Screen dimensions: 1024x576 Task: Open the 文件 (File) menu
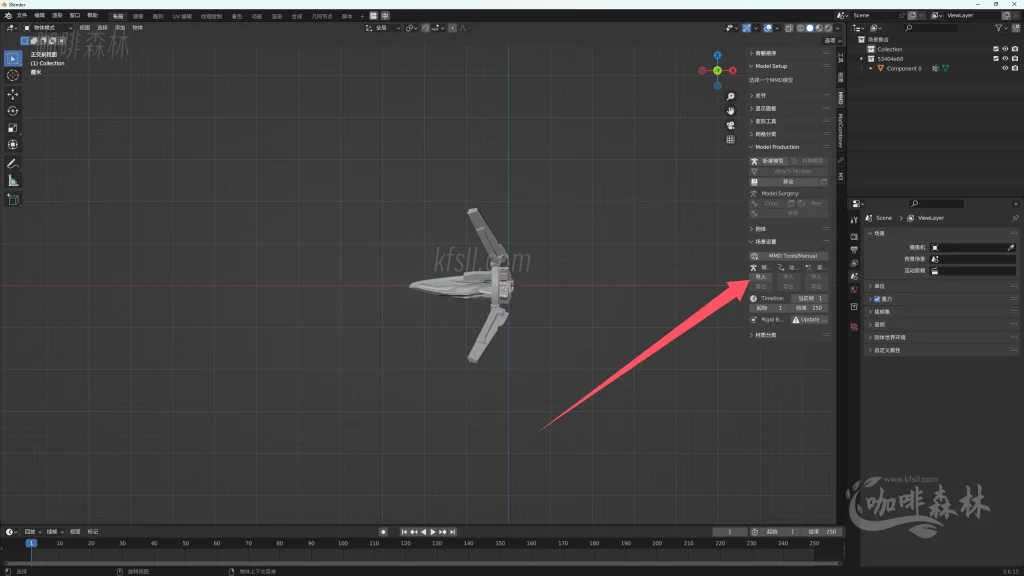point(22,16)
